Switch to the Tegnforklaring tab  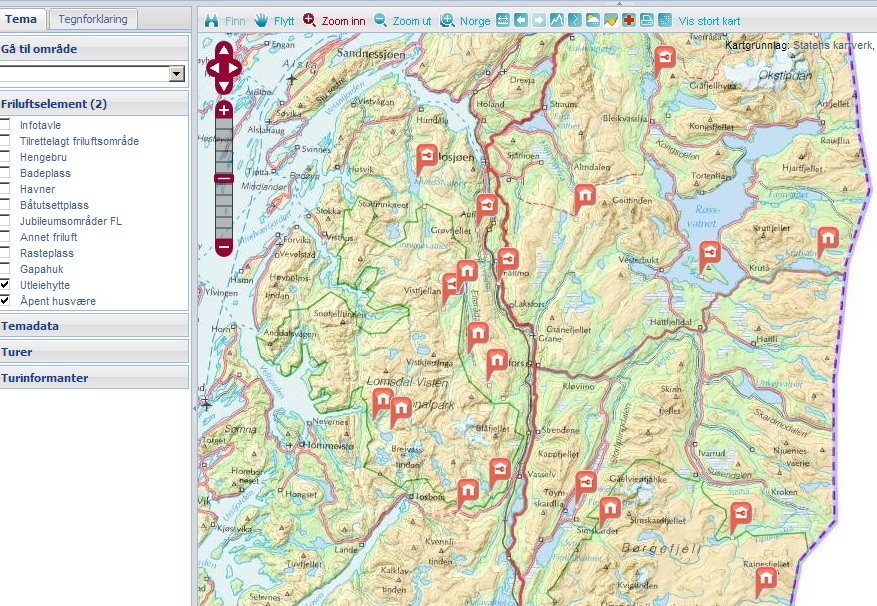click(93, 19)
